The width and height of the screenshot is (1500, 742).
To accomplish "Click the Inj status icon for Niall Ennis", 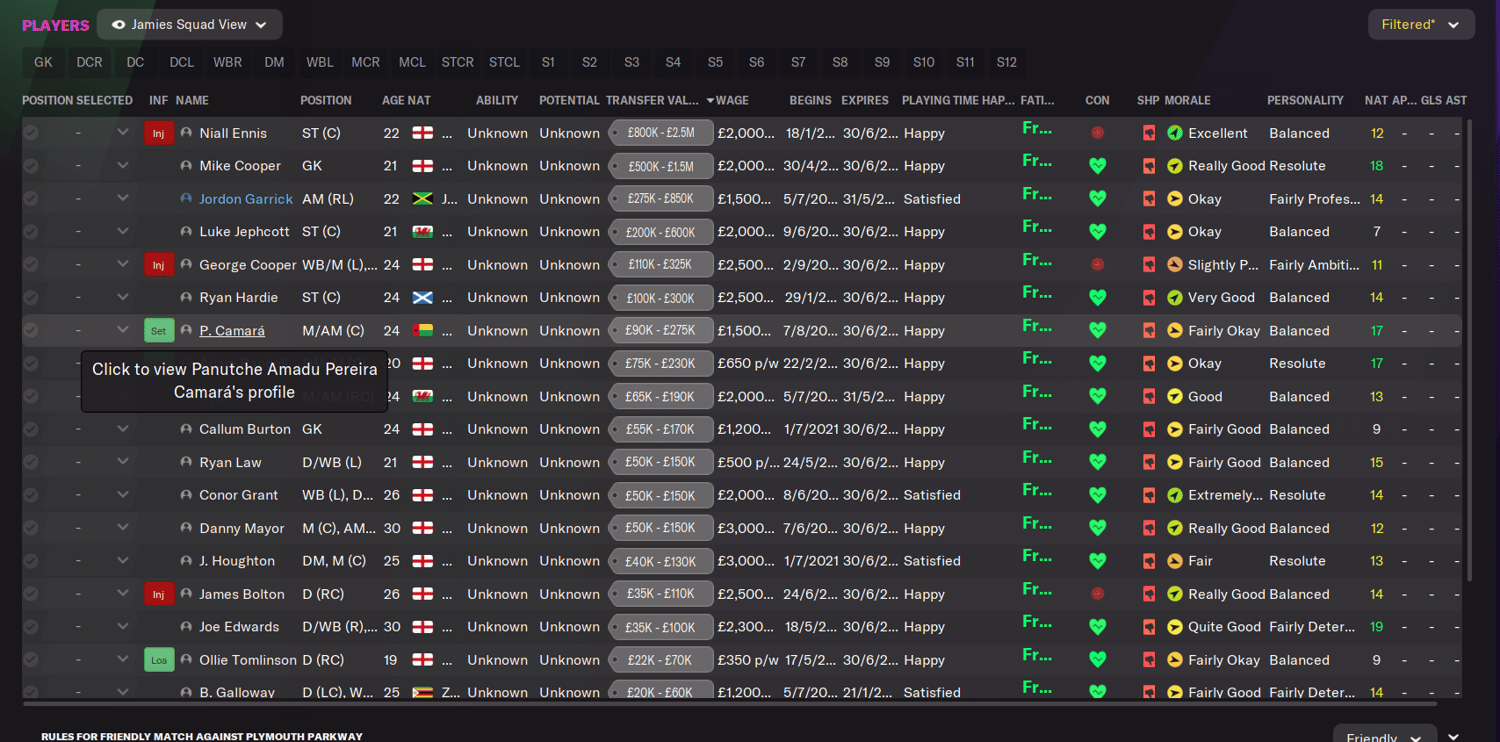I will (159, 133).
